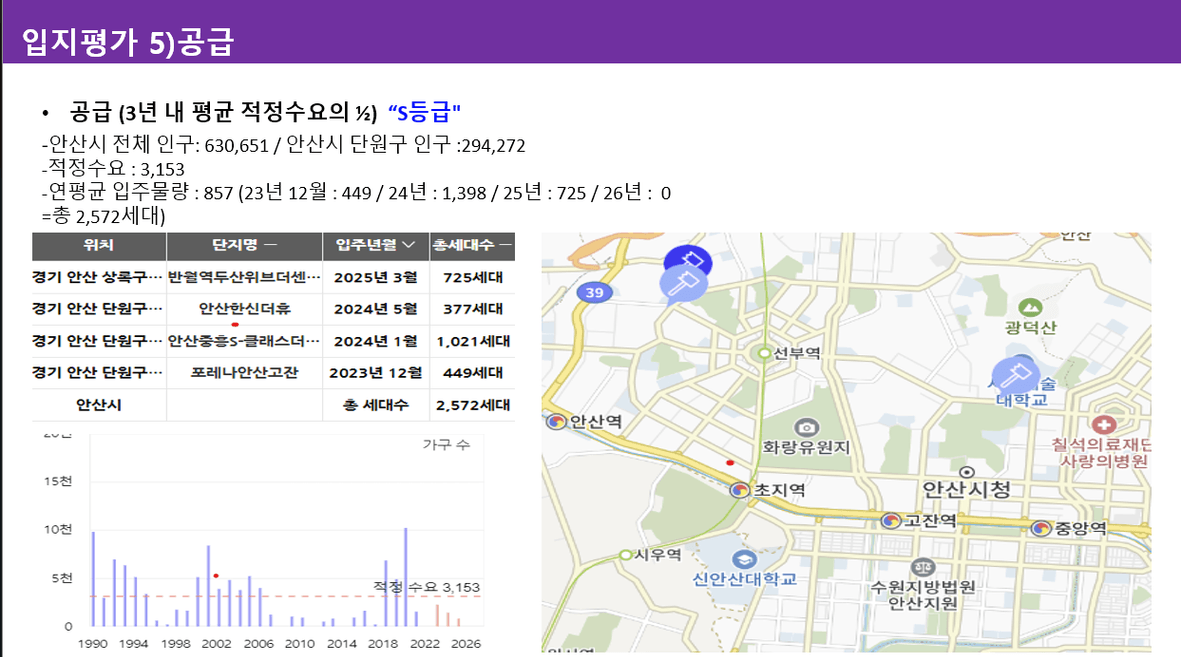This screenshot has height=657, width=1181.
Task: Click the route 39 road badge
Action: pos(594,292)
